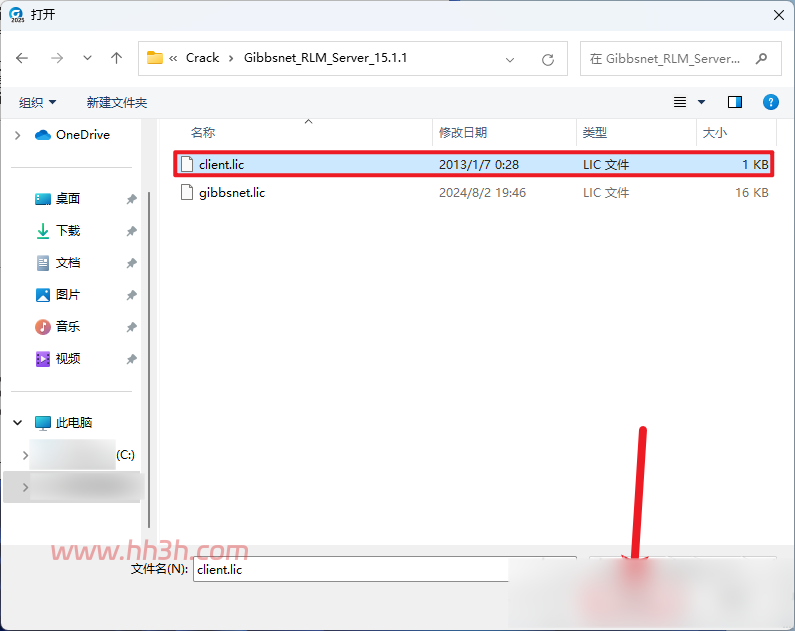Select the client.lic file
795x631 pixels.
click(474, 164)
